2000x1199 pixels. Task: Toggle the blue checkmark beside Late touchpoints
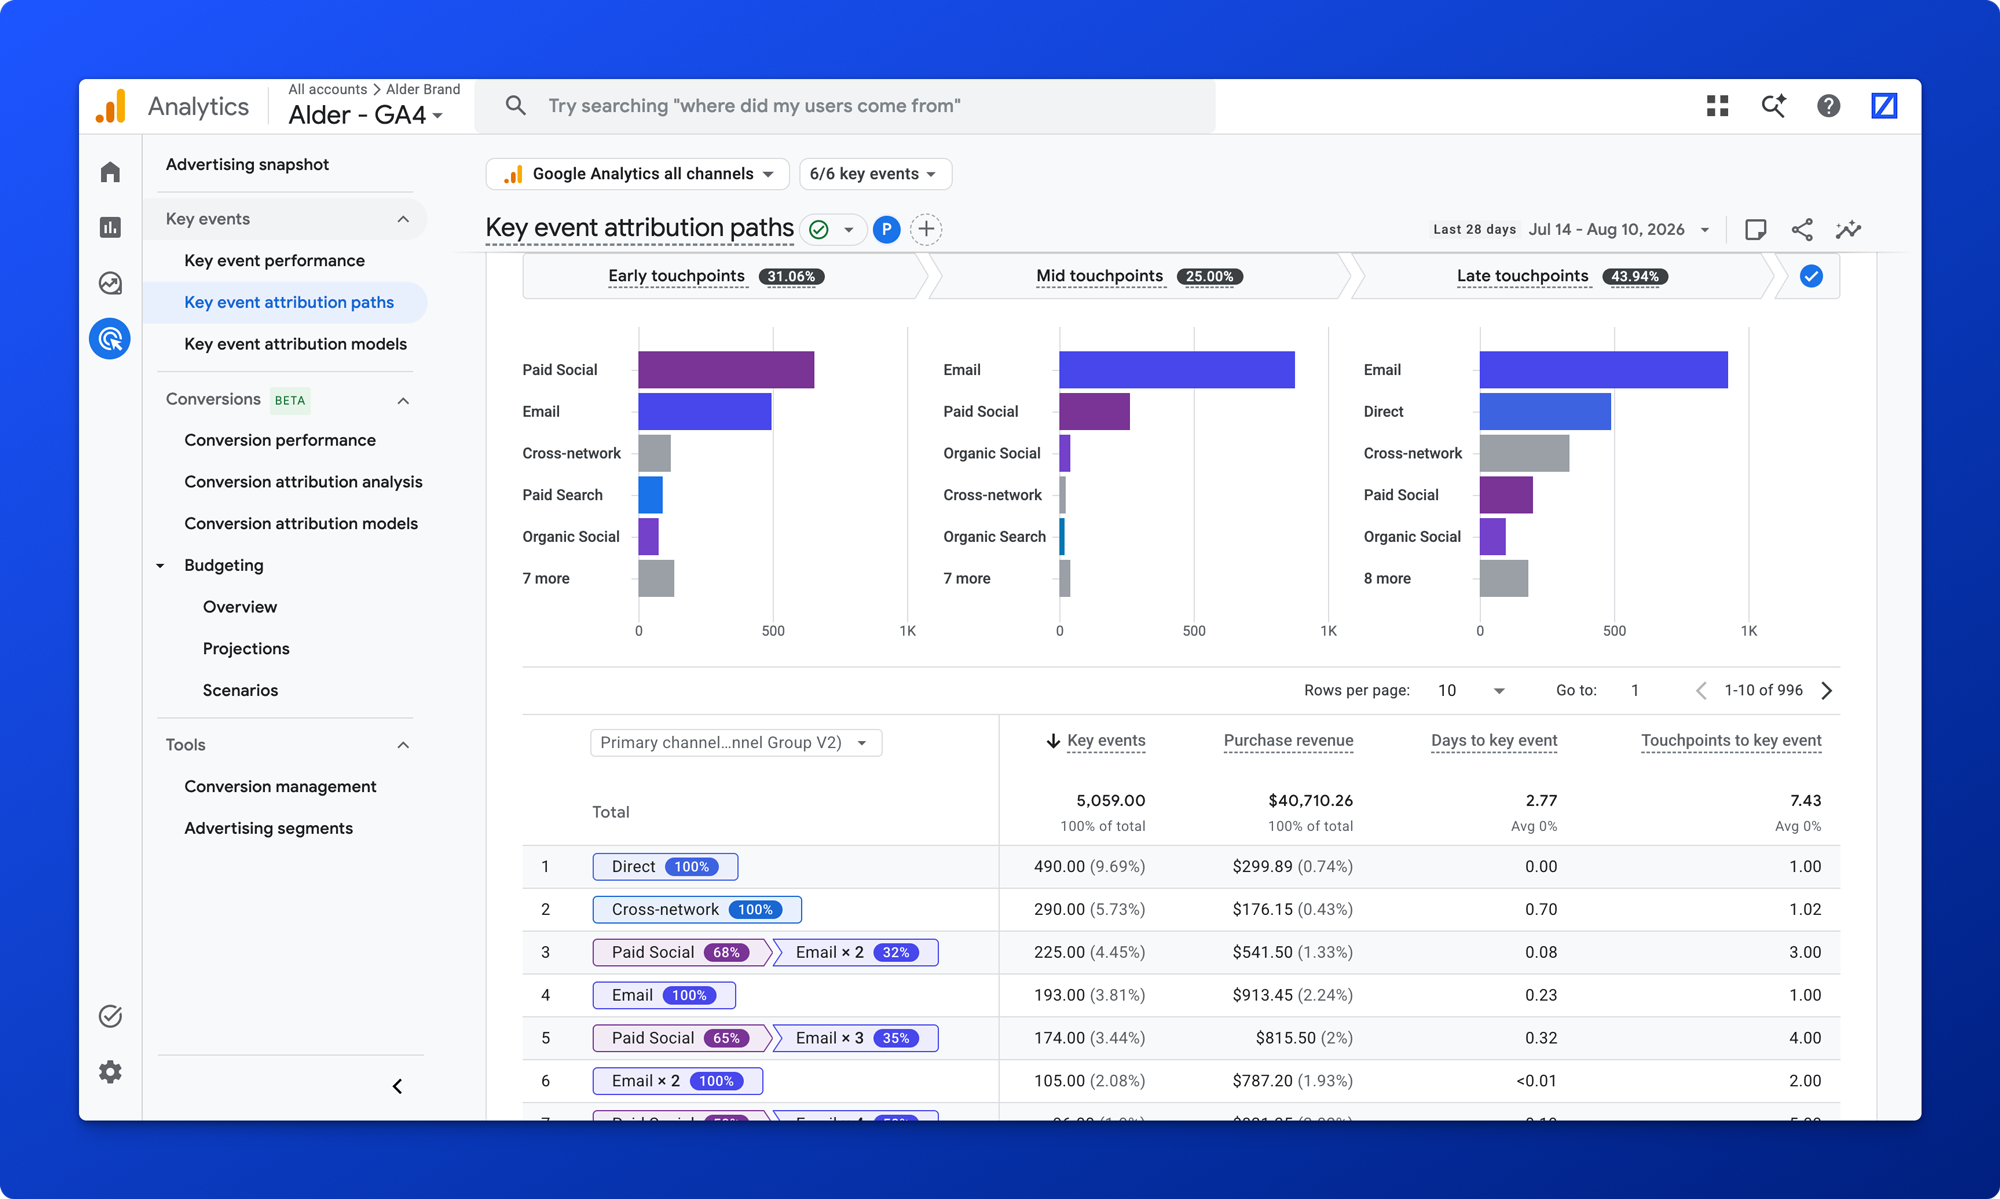pyautogui.click(x=1811, y=276)
